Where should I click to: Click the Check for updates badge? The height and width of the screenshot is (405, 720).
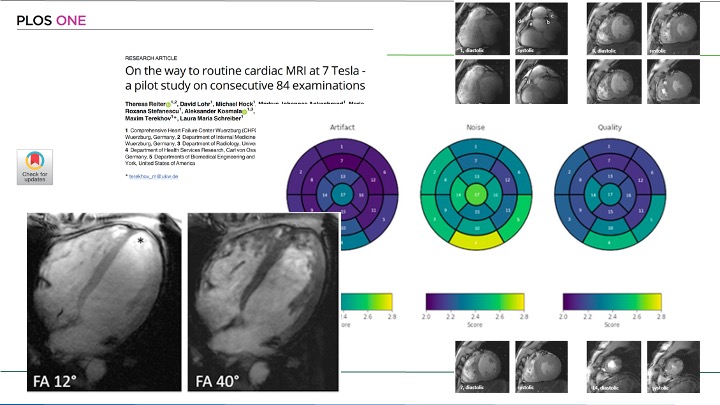pyautogui.click(x=34, y=166)
